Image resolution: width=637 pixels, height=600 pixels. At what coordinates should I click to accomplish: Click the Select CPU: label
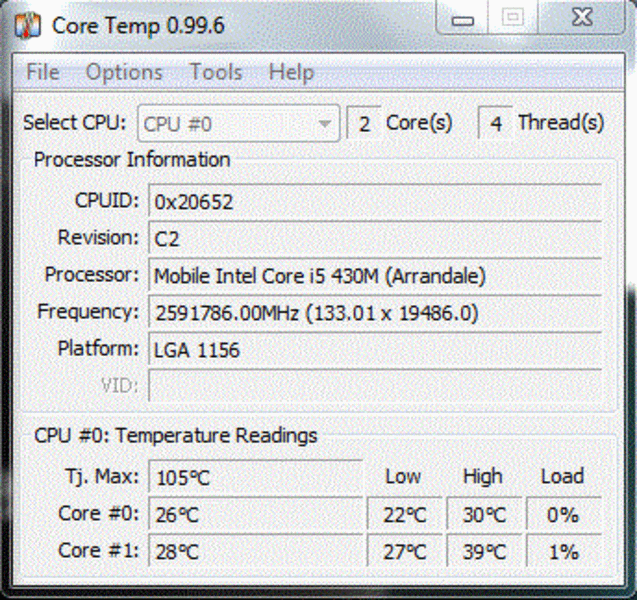tap(75, 123)
